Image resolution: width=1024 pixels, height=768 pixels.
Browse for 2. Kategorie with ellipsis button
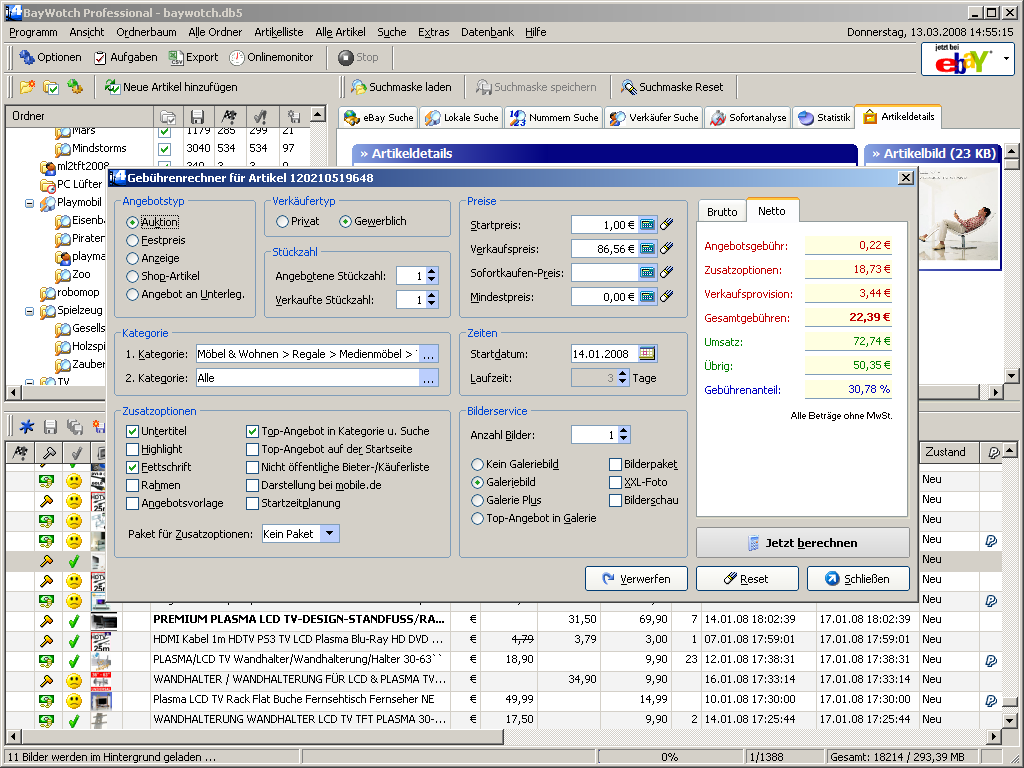click(x=428, y=378)
